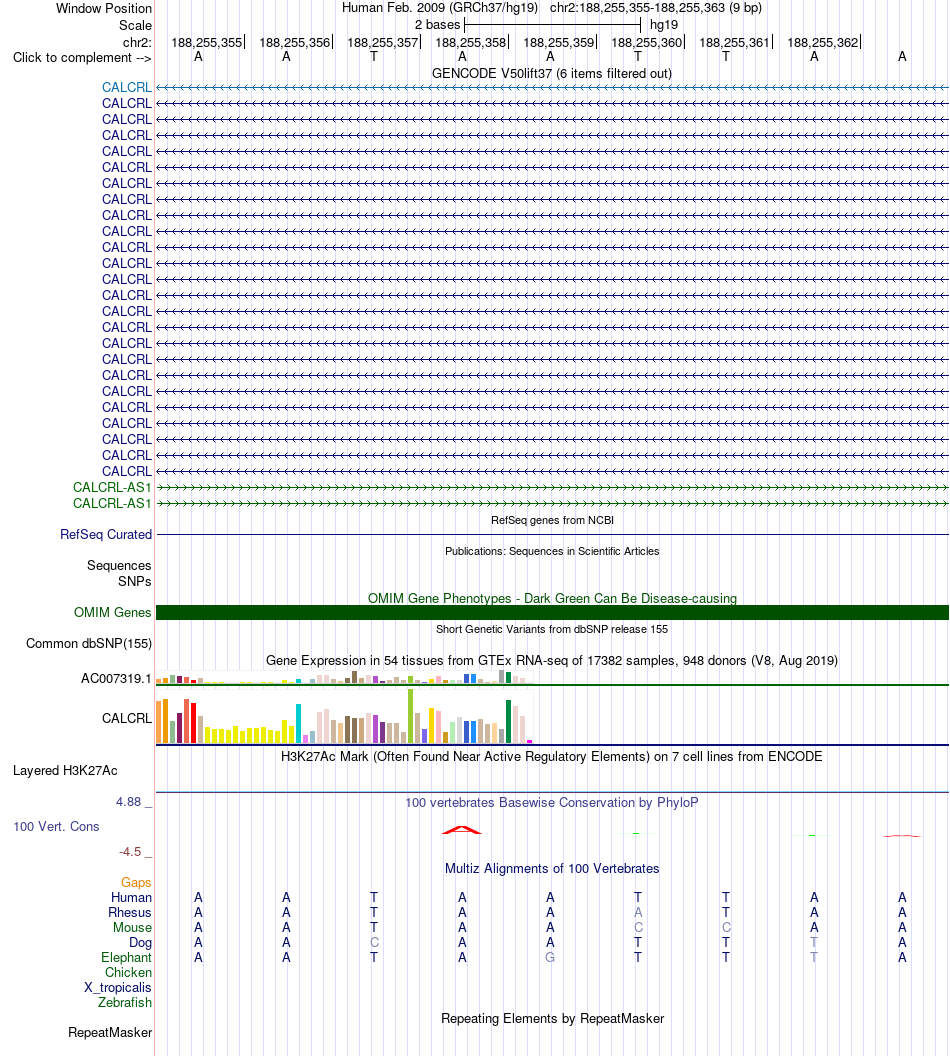The height and width of the screenshot is (1056, 950).
Task: Select the Window Position label
Action: (104, 9)
